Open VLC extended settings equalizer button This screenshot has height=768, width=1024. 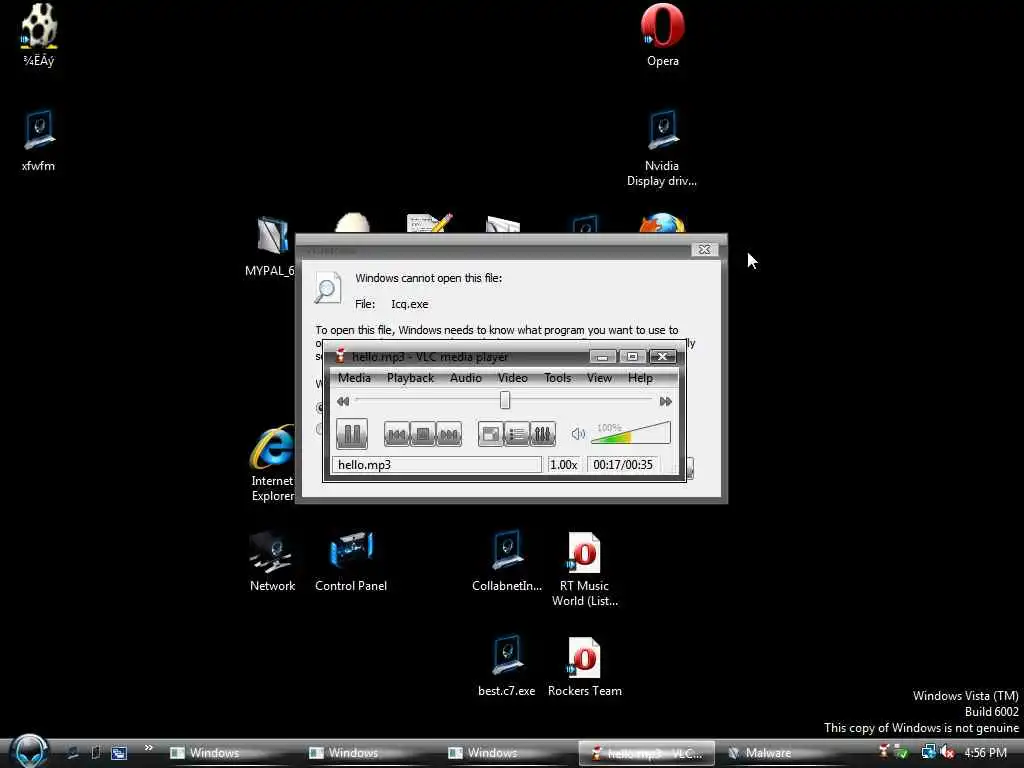pyautogui.click(x=543, y=434)
